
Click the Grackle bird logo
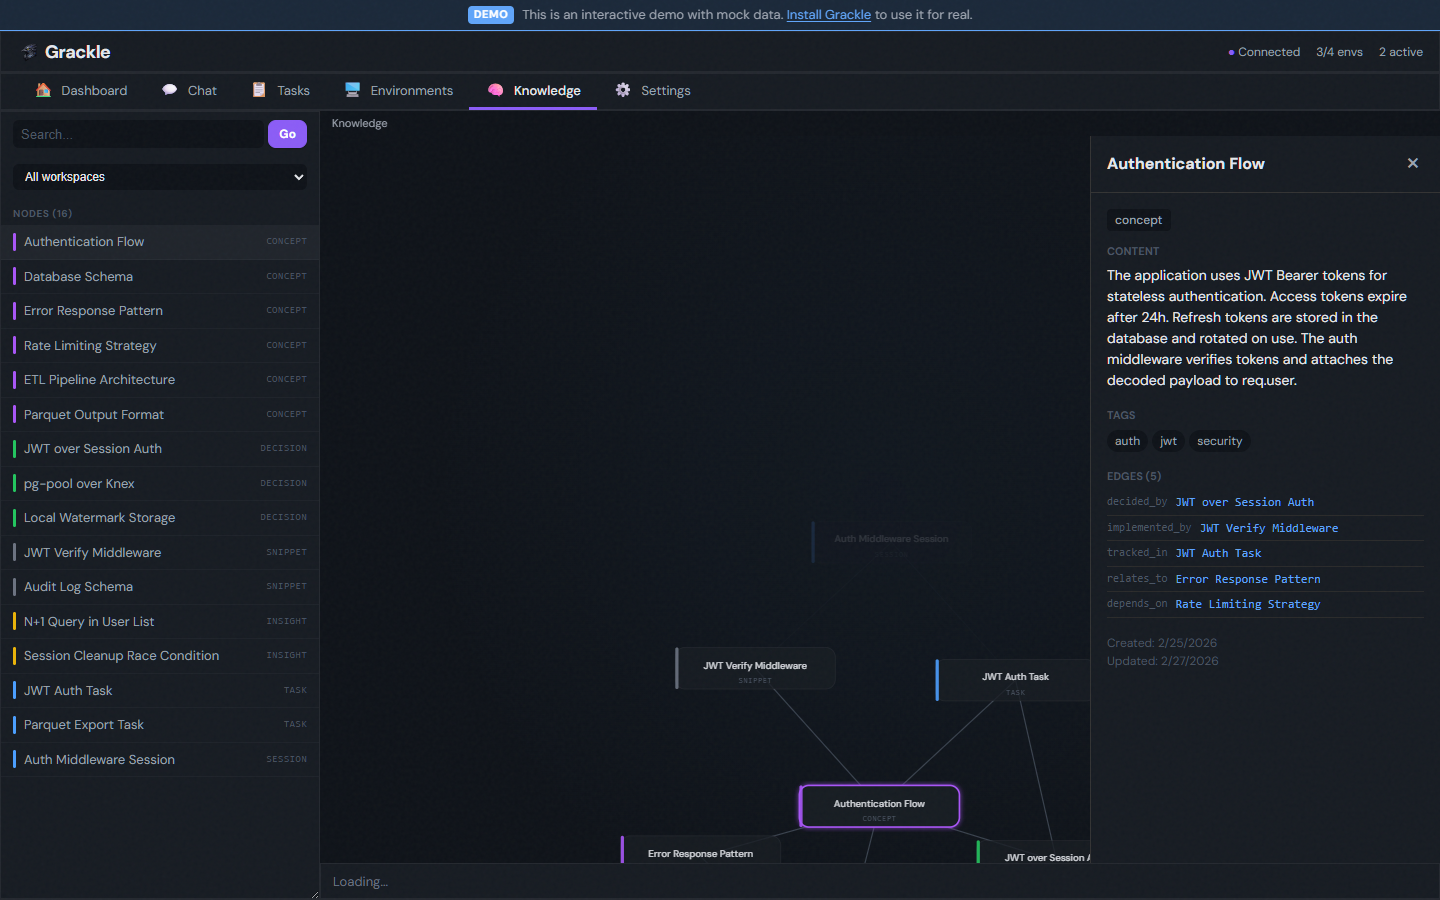pos(30,51)
